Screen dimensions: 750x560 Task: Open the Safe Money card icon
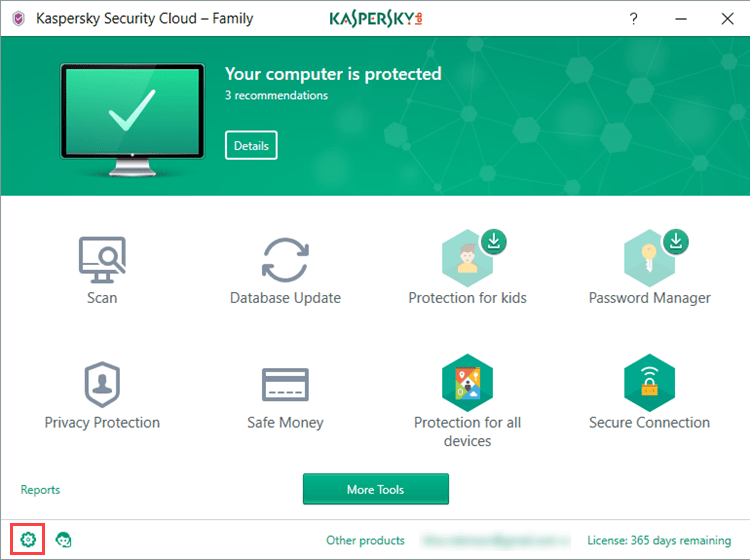tap(285, 384)
